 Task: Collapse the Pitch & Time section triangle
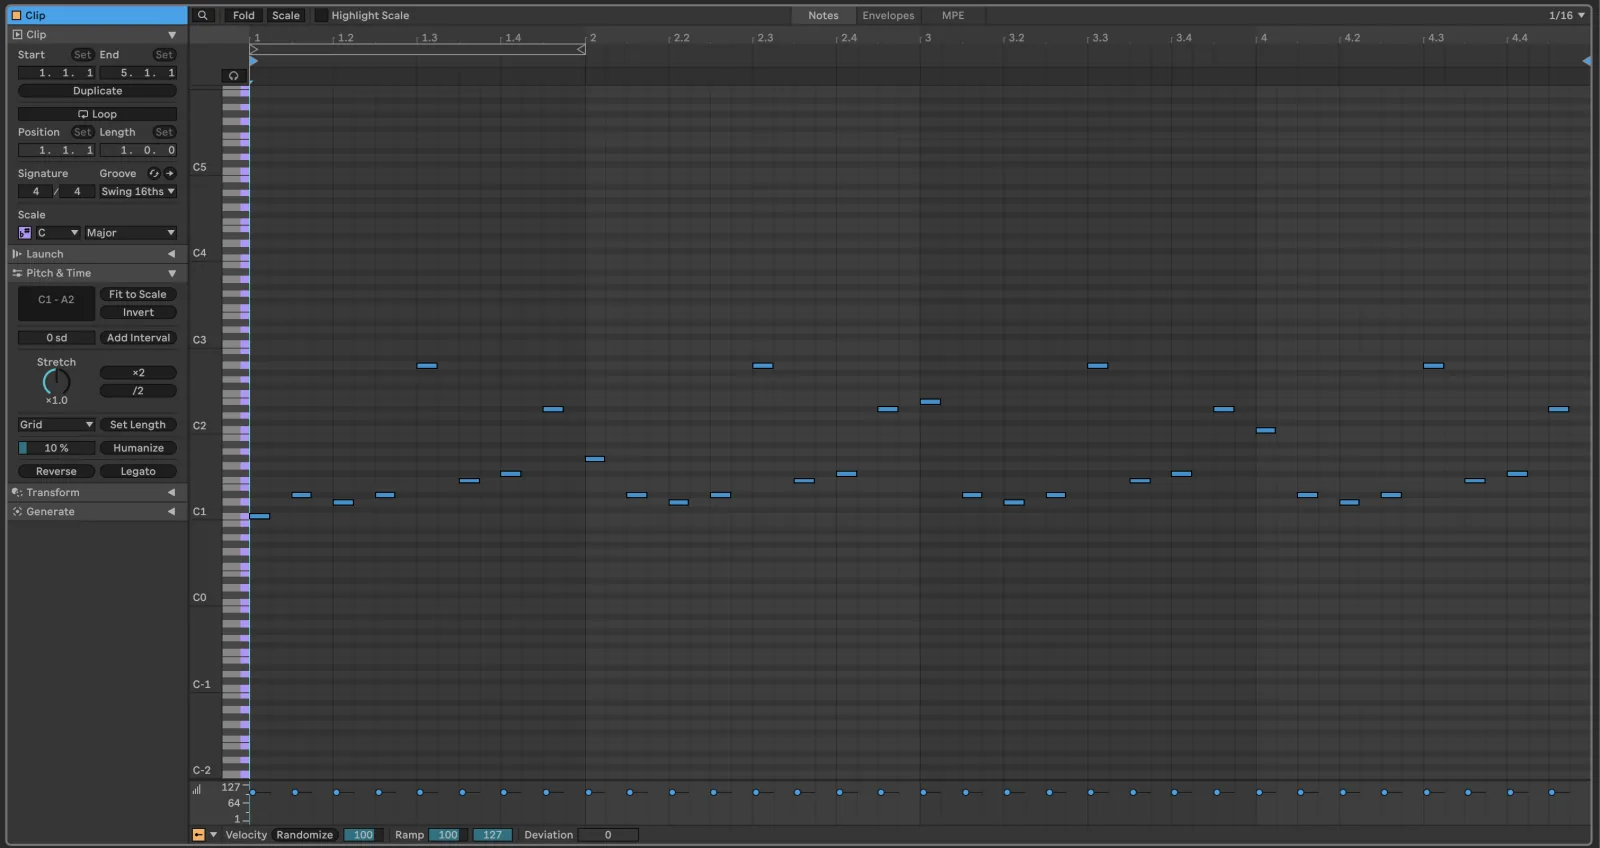point(172,273)
